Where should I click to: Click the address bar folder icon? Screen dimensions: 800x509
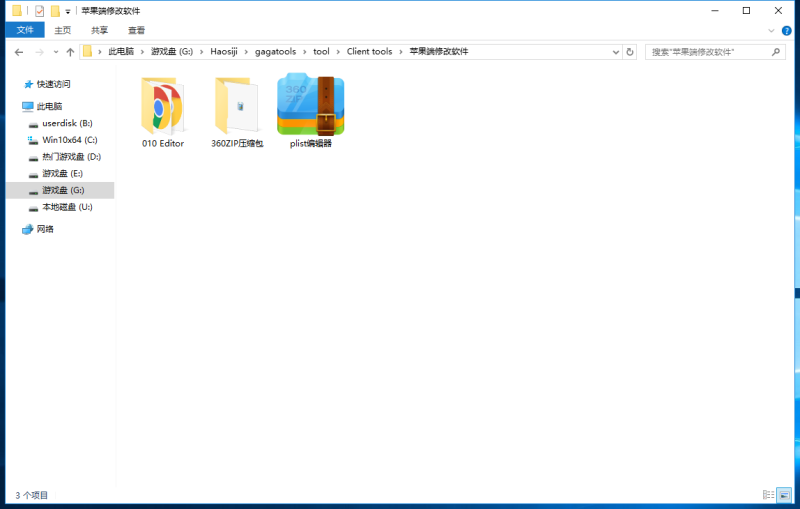88,52
